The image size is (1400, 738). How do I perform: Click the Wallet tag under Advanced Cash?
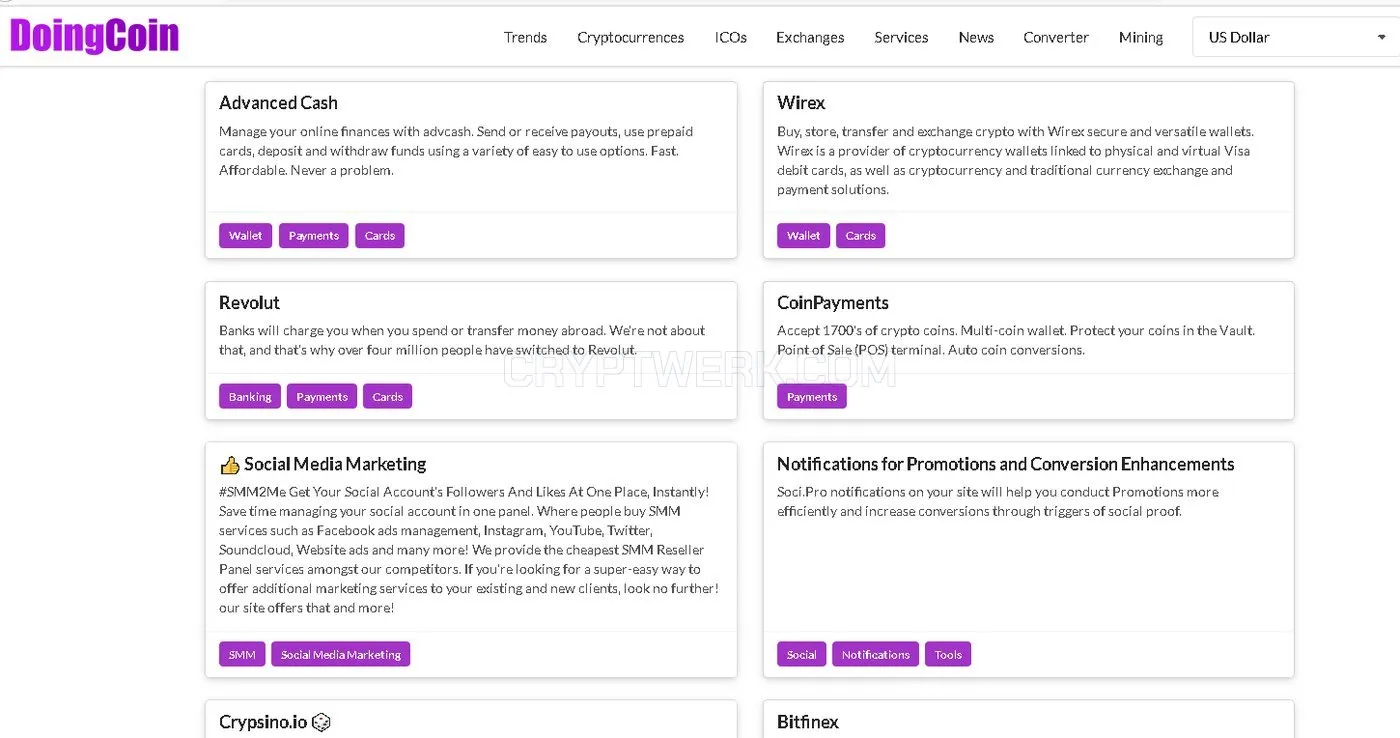pyautogui.click(x=245, y=236)
